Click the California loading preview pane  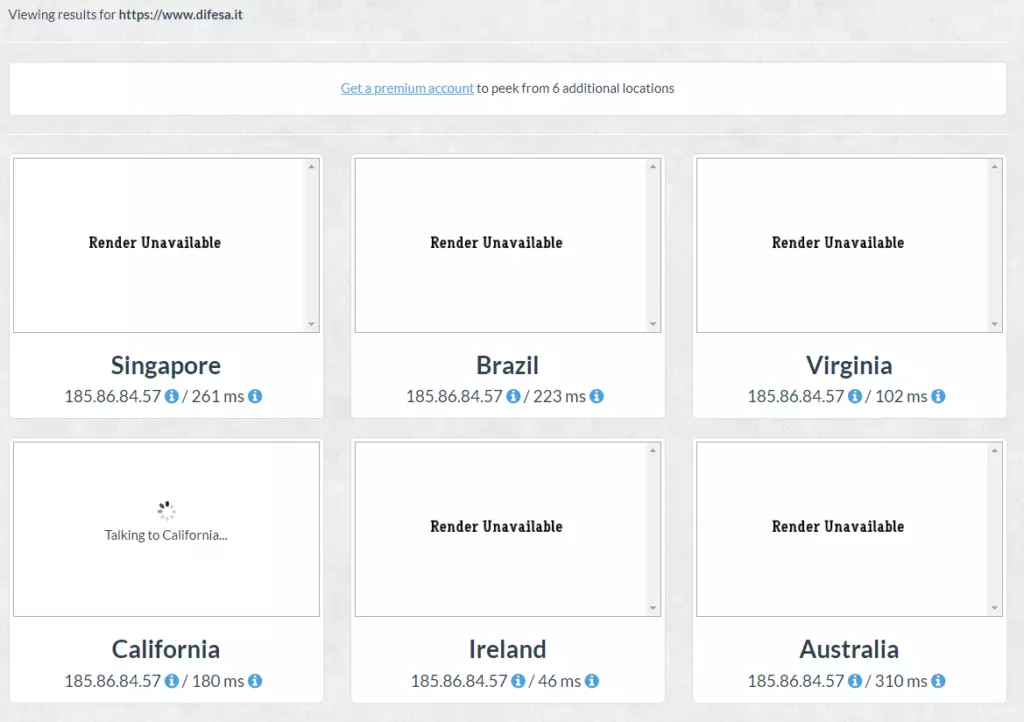tap(166, 529)
